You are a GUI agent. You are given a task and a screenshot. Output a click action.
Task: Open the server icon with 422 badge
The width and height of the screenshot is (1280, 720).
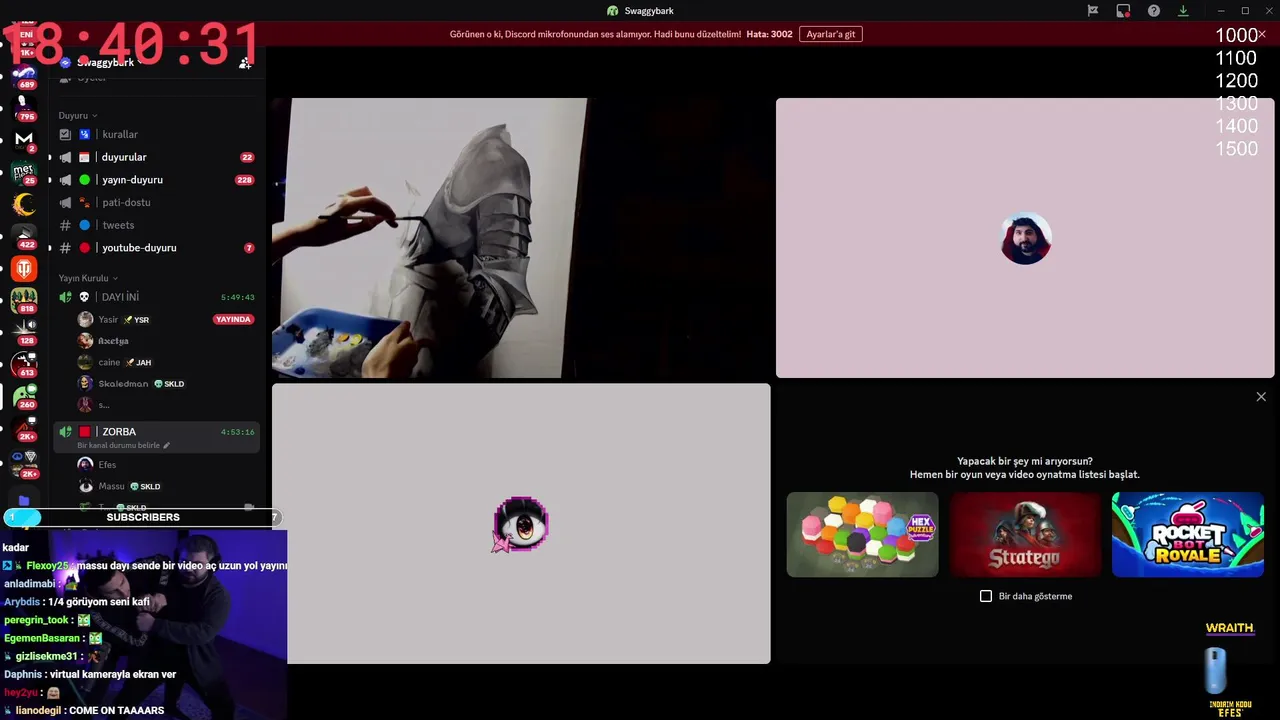tap(24, 236)
